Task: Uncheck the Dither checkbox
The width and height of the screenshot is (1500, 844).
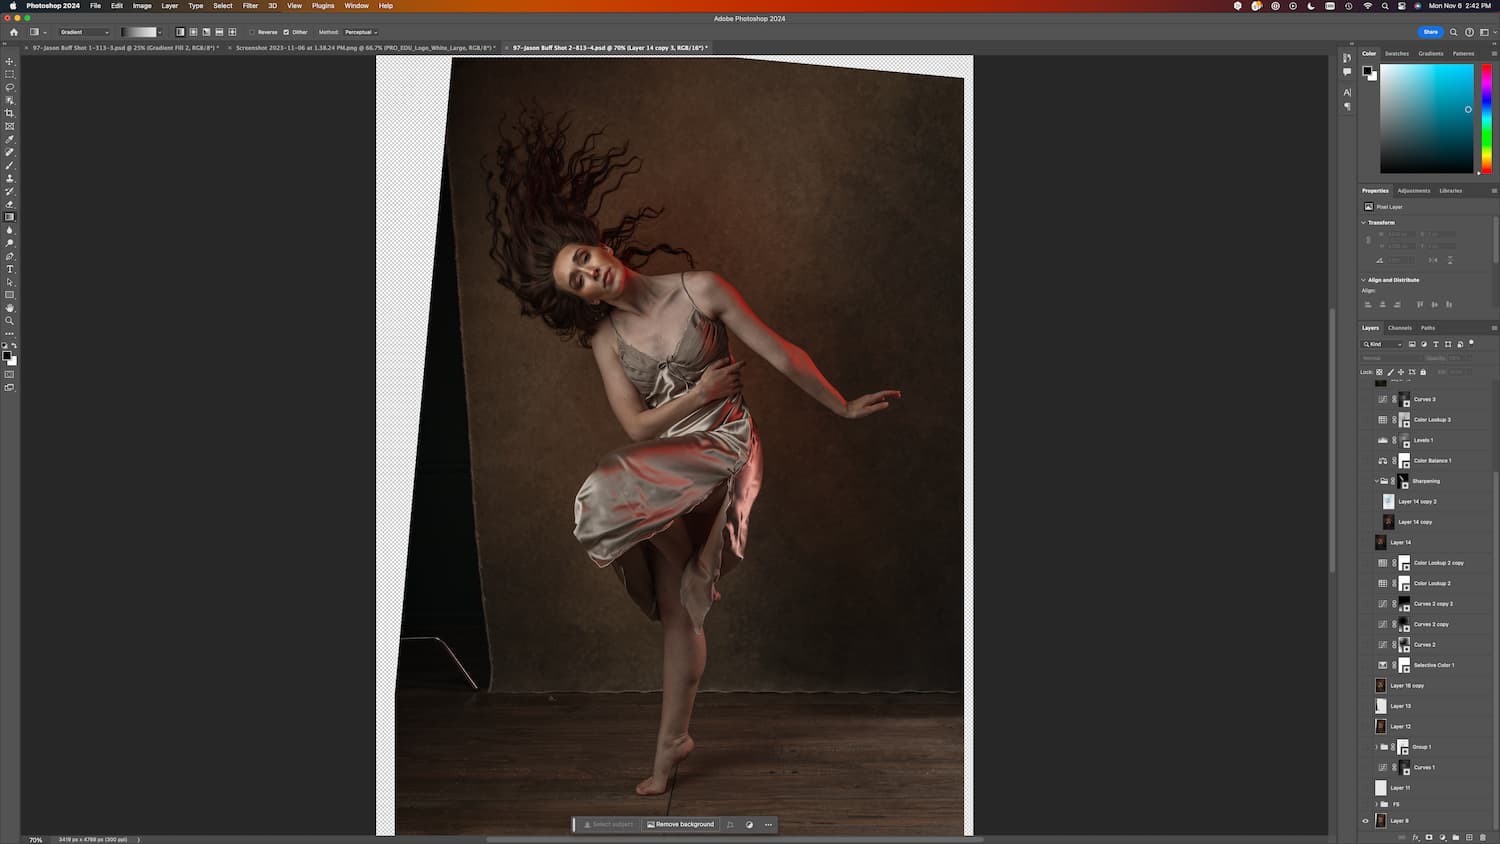Action: (x=286, y=32)
